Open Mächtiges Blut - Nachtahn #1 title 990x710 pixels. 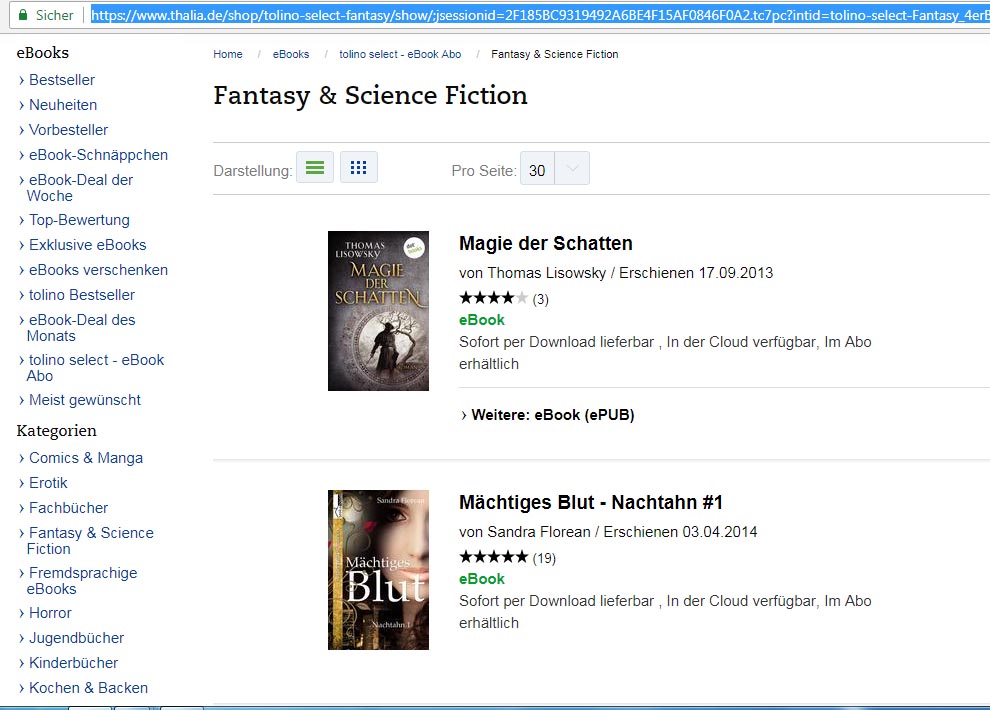590,502
